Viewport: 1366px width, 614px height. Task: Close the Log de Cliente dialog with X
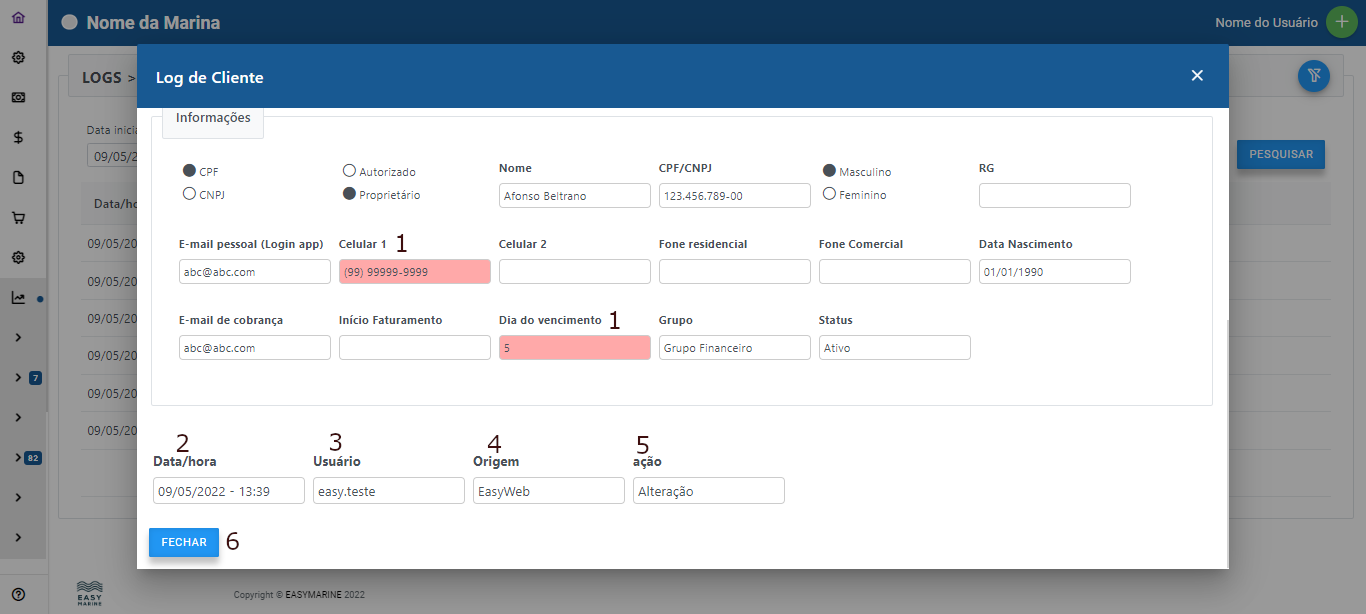click(1197, 76)
